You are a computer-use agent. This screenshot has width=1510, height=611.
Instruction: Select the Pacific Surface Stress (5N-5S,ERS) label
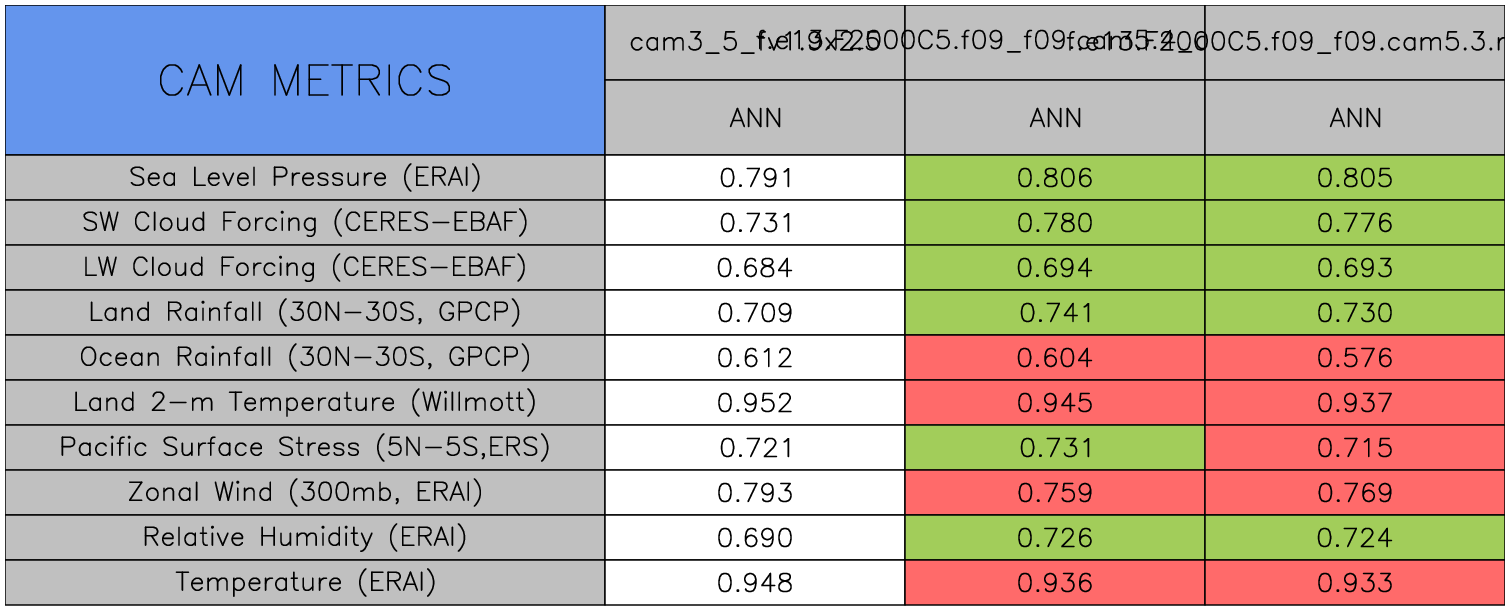pyautogui.click(x=305, y=448)
